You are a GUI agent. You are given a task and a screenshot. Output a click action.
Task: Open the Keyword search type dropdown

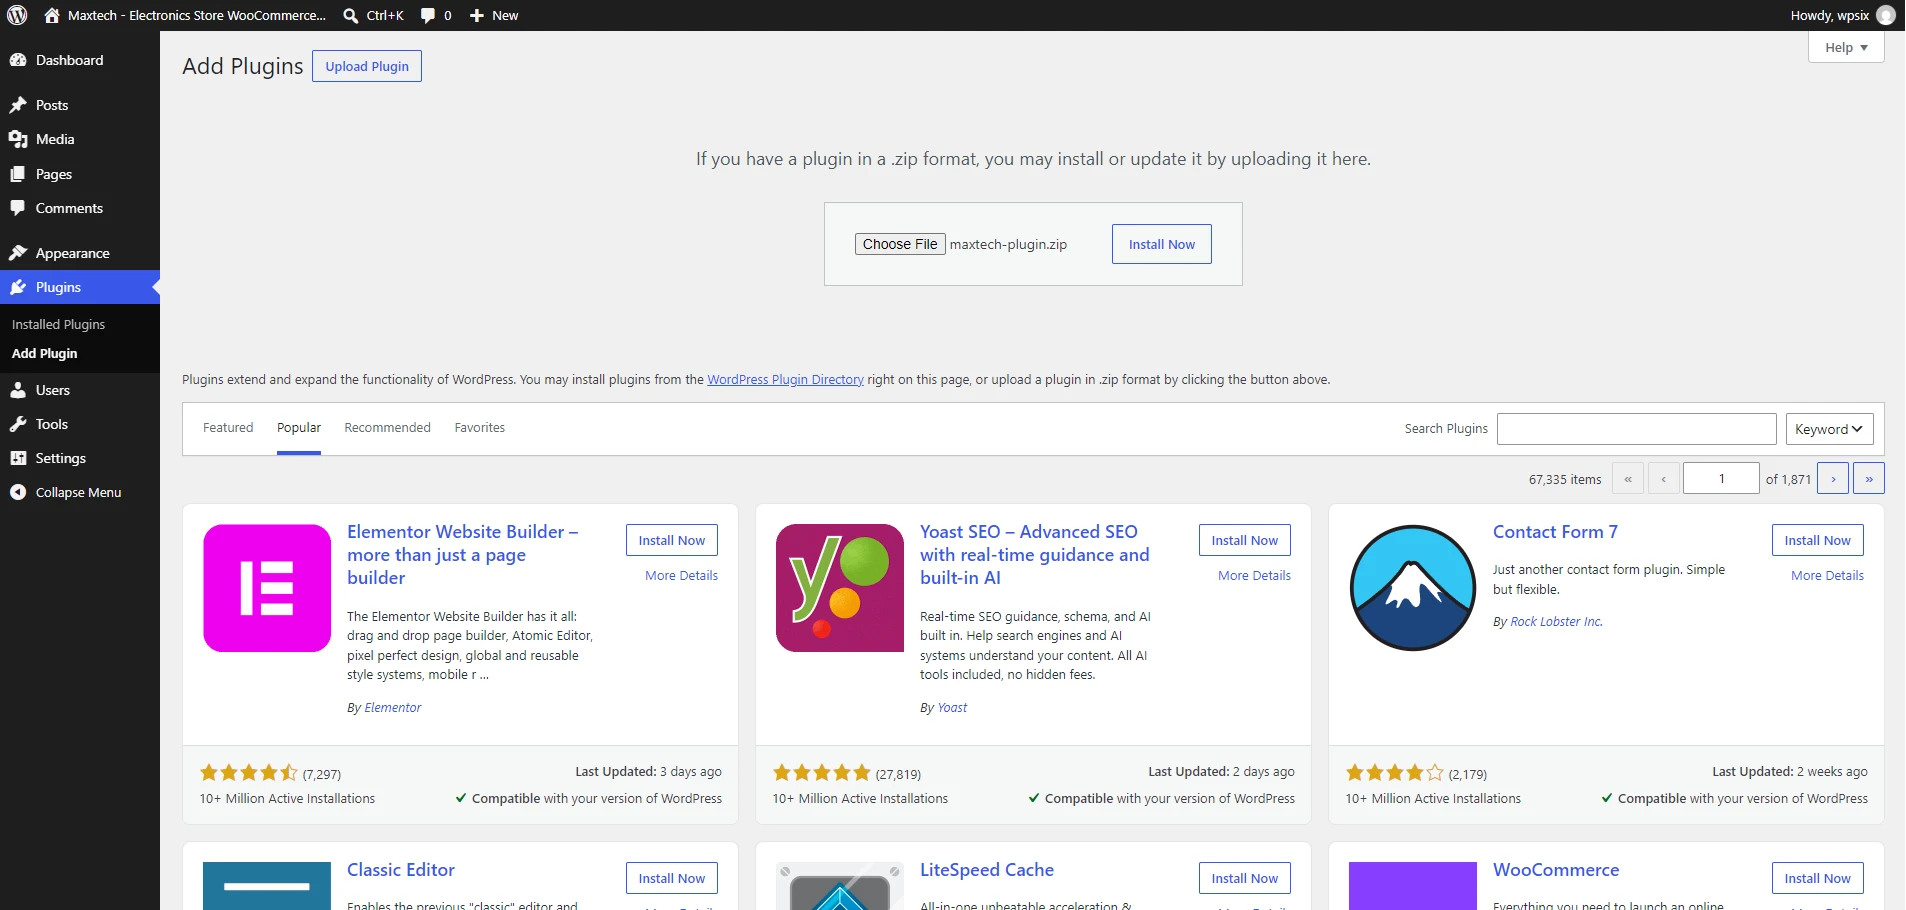coord(1830,429)
